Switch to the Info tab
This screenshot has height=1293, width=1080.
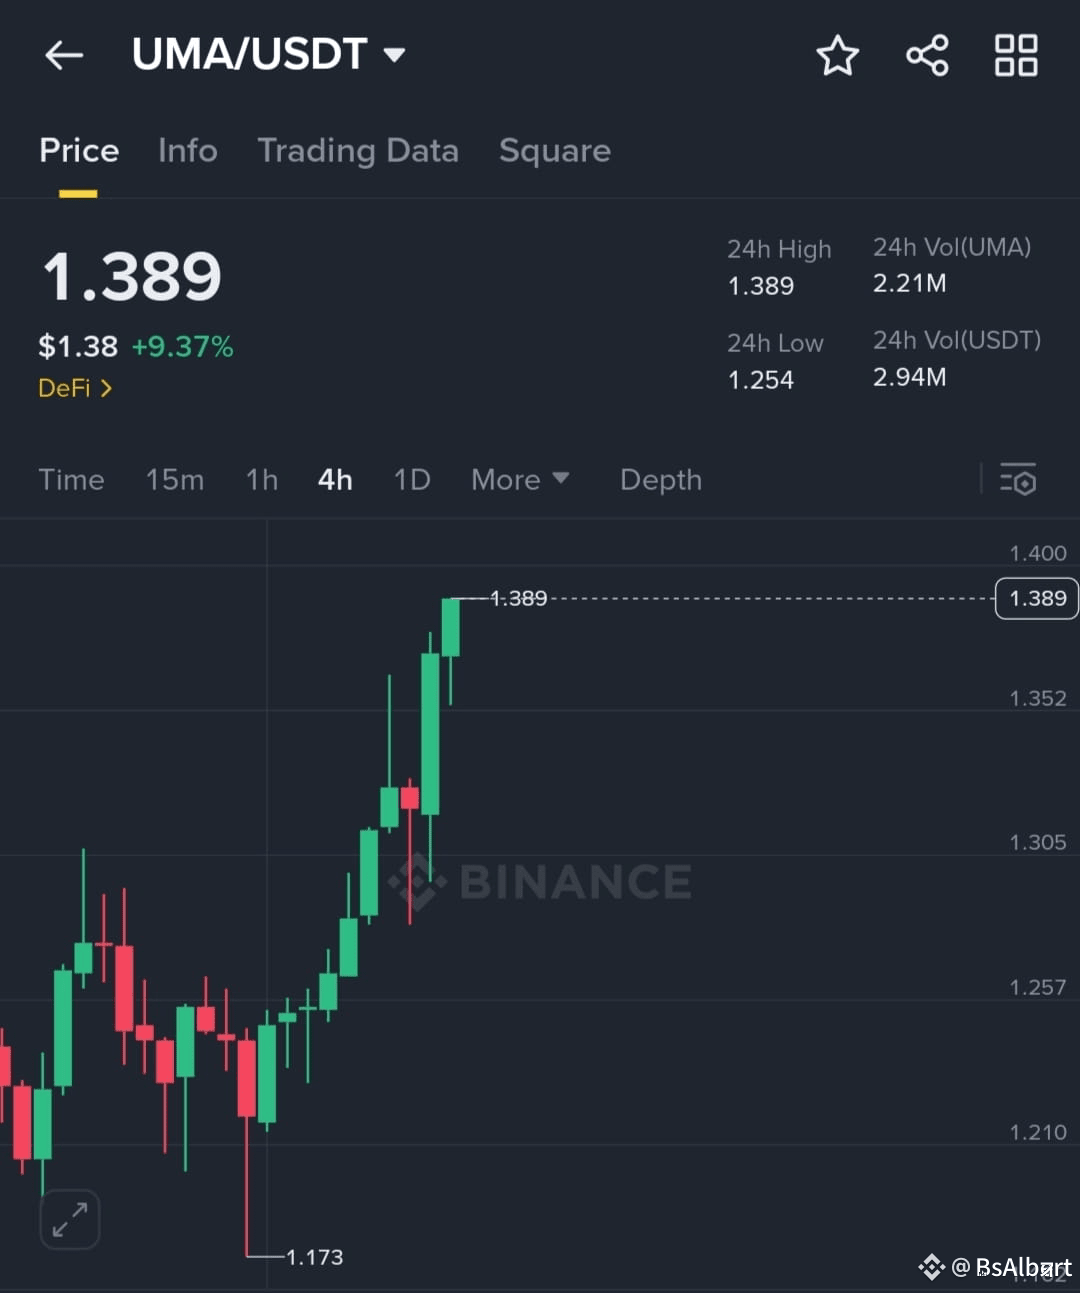point(187,151)
